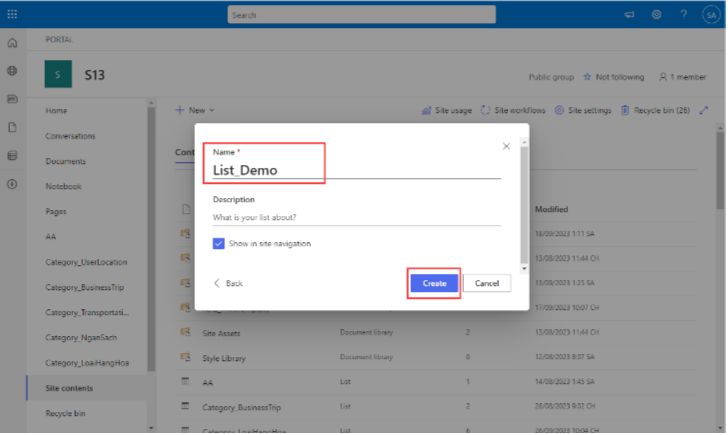This screenshot has width=728, height=435.
Task: Open the app launcher waffle icon
Action: [x=12, y=15]
